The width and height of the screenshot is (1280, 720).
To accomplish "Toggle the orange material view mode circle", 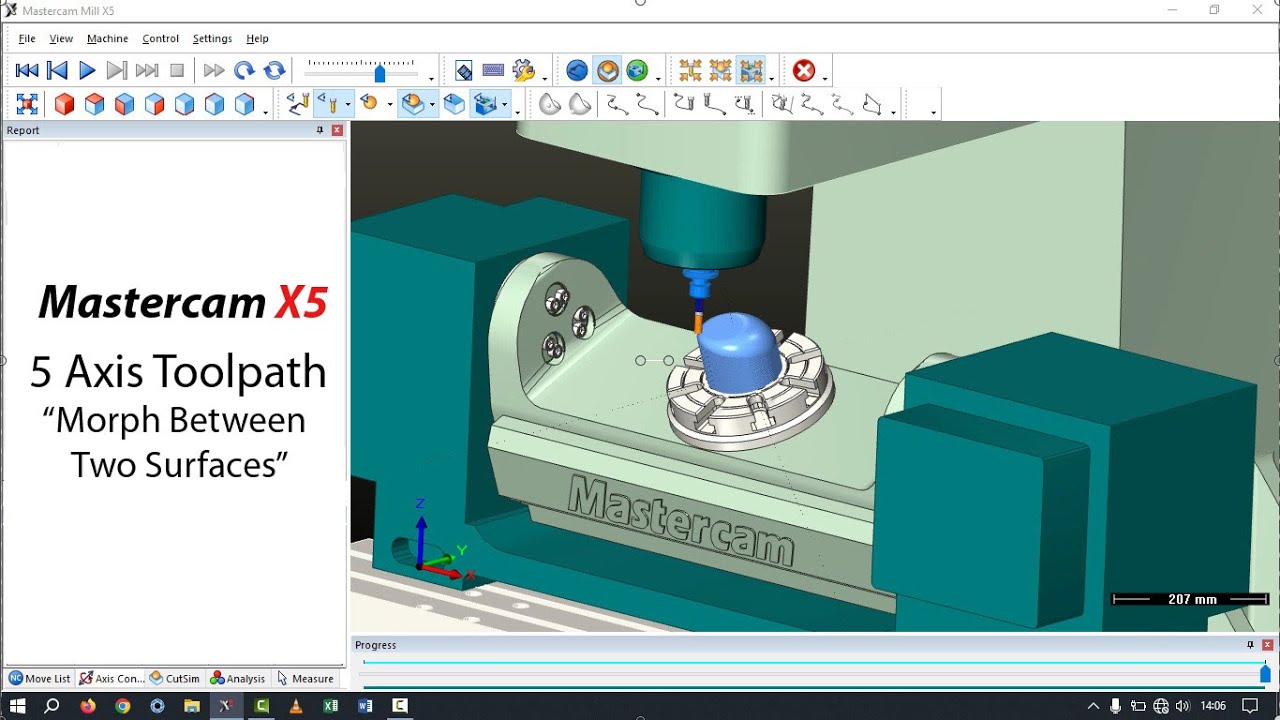I will tap(607, 71).
